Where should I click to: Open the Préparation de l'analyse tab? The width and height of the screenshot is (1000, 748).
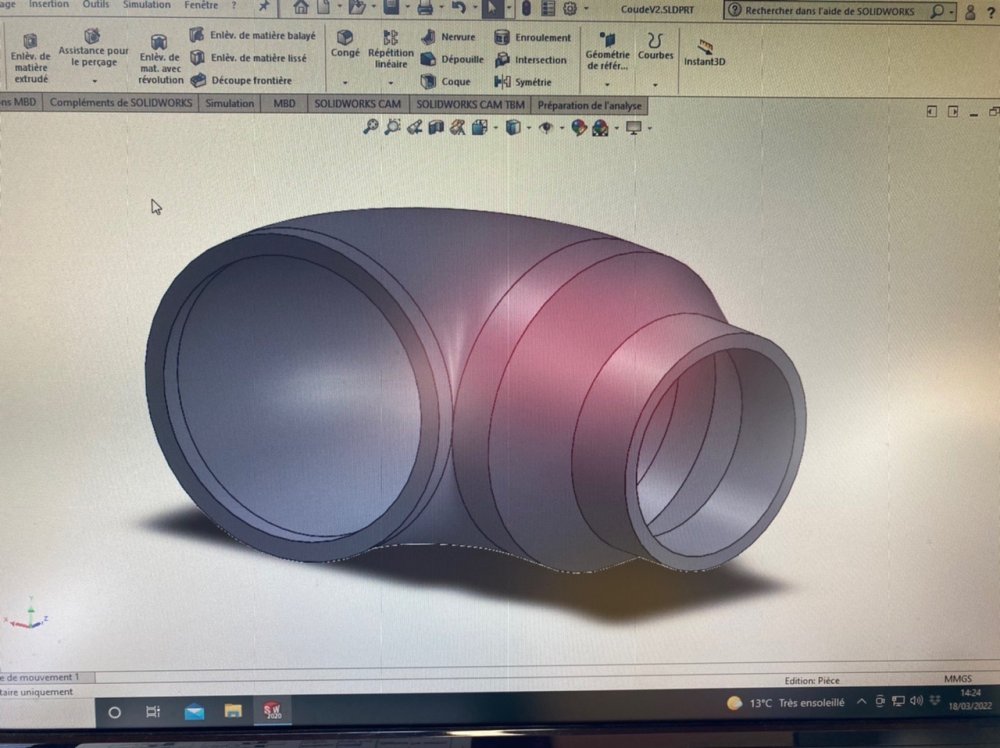(x=589, y=105)
